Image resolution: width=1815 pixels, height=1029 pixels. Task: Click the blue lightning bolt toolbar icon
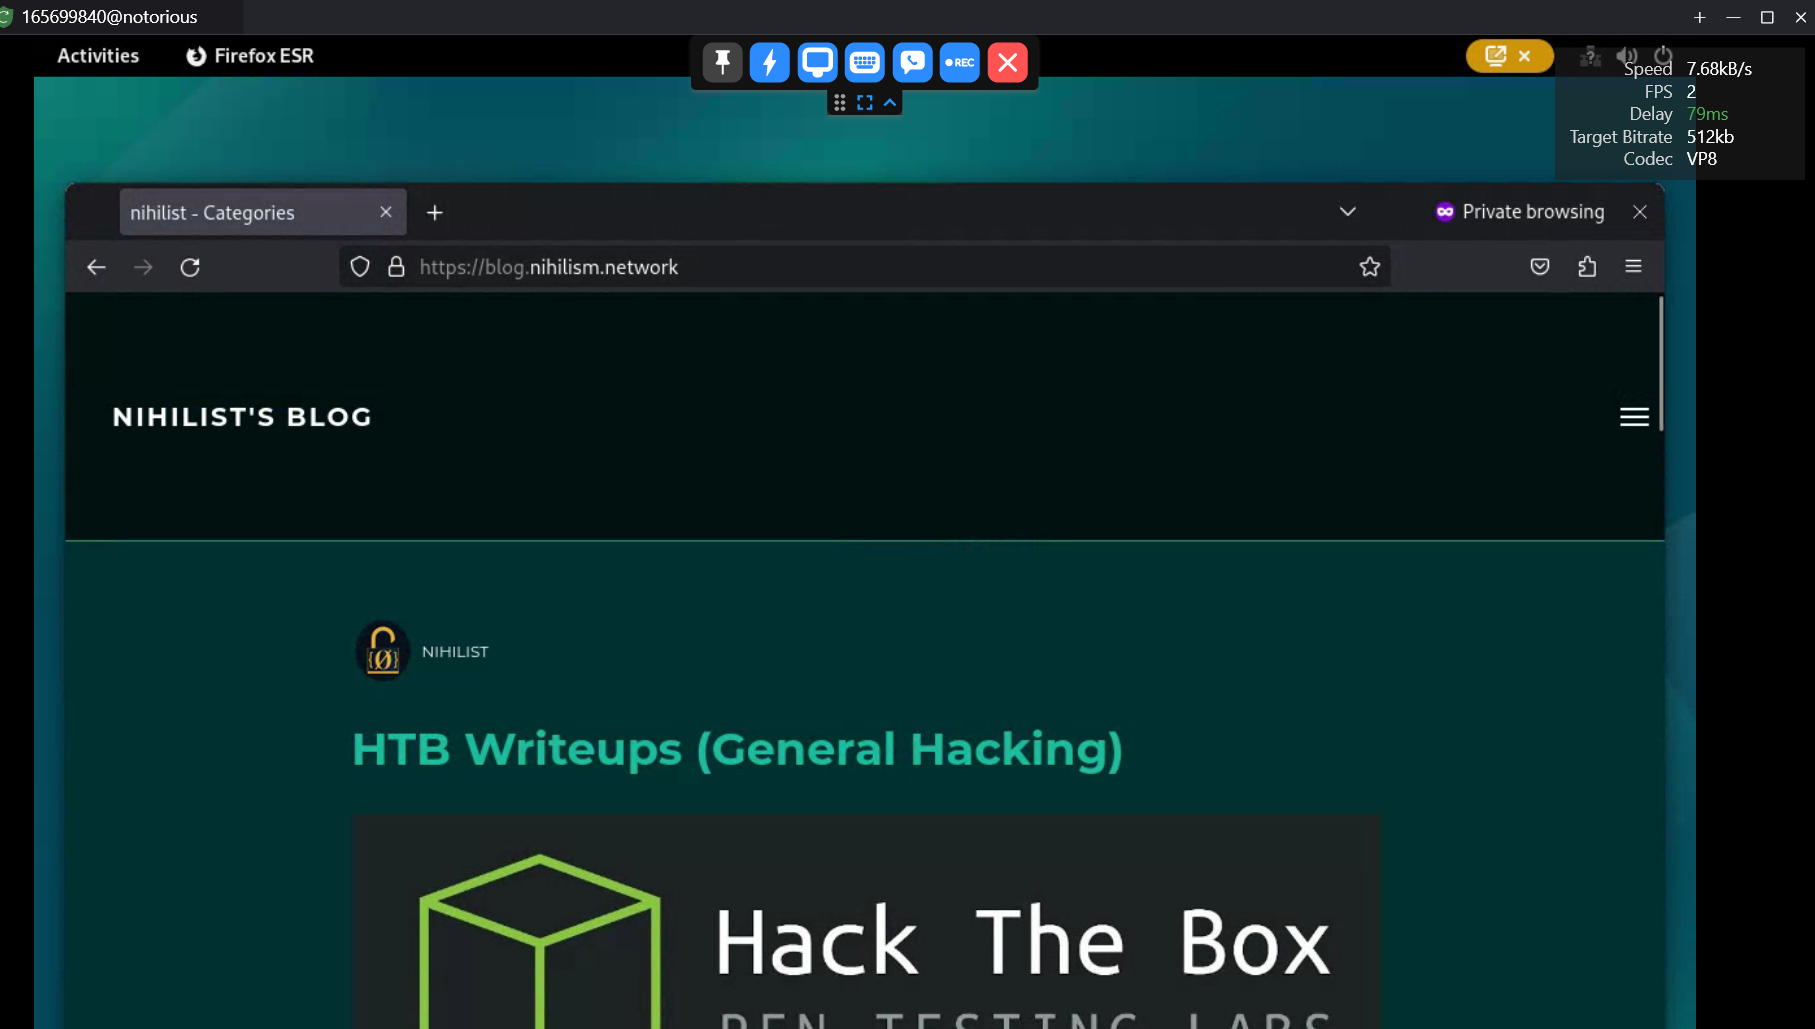769,62
